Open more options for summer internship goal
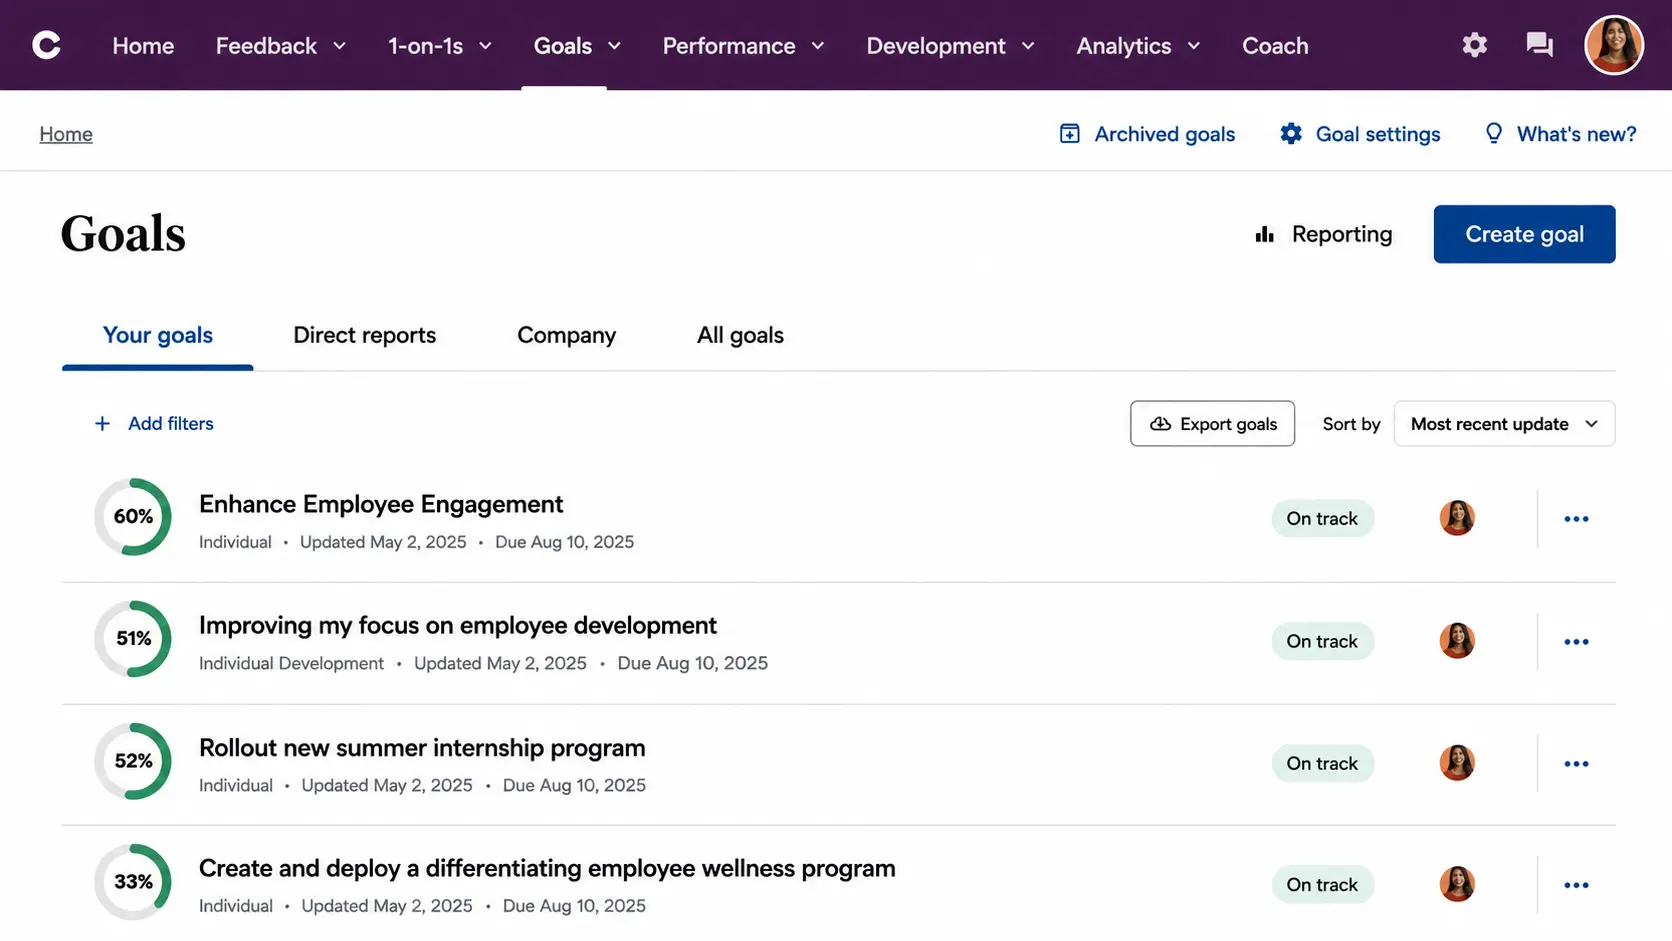This screenshot has height=941, width=1672. point(1576,764)
